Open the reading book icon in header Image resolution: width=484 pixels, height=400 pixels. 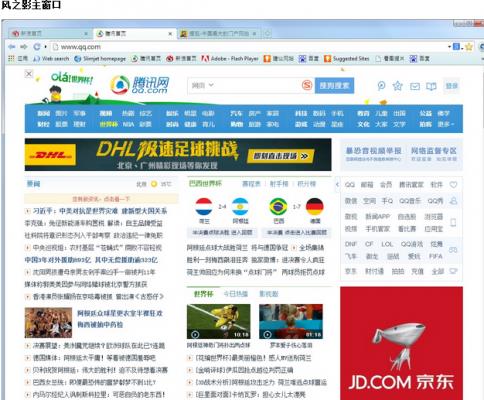[431, 86]
